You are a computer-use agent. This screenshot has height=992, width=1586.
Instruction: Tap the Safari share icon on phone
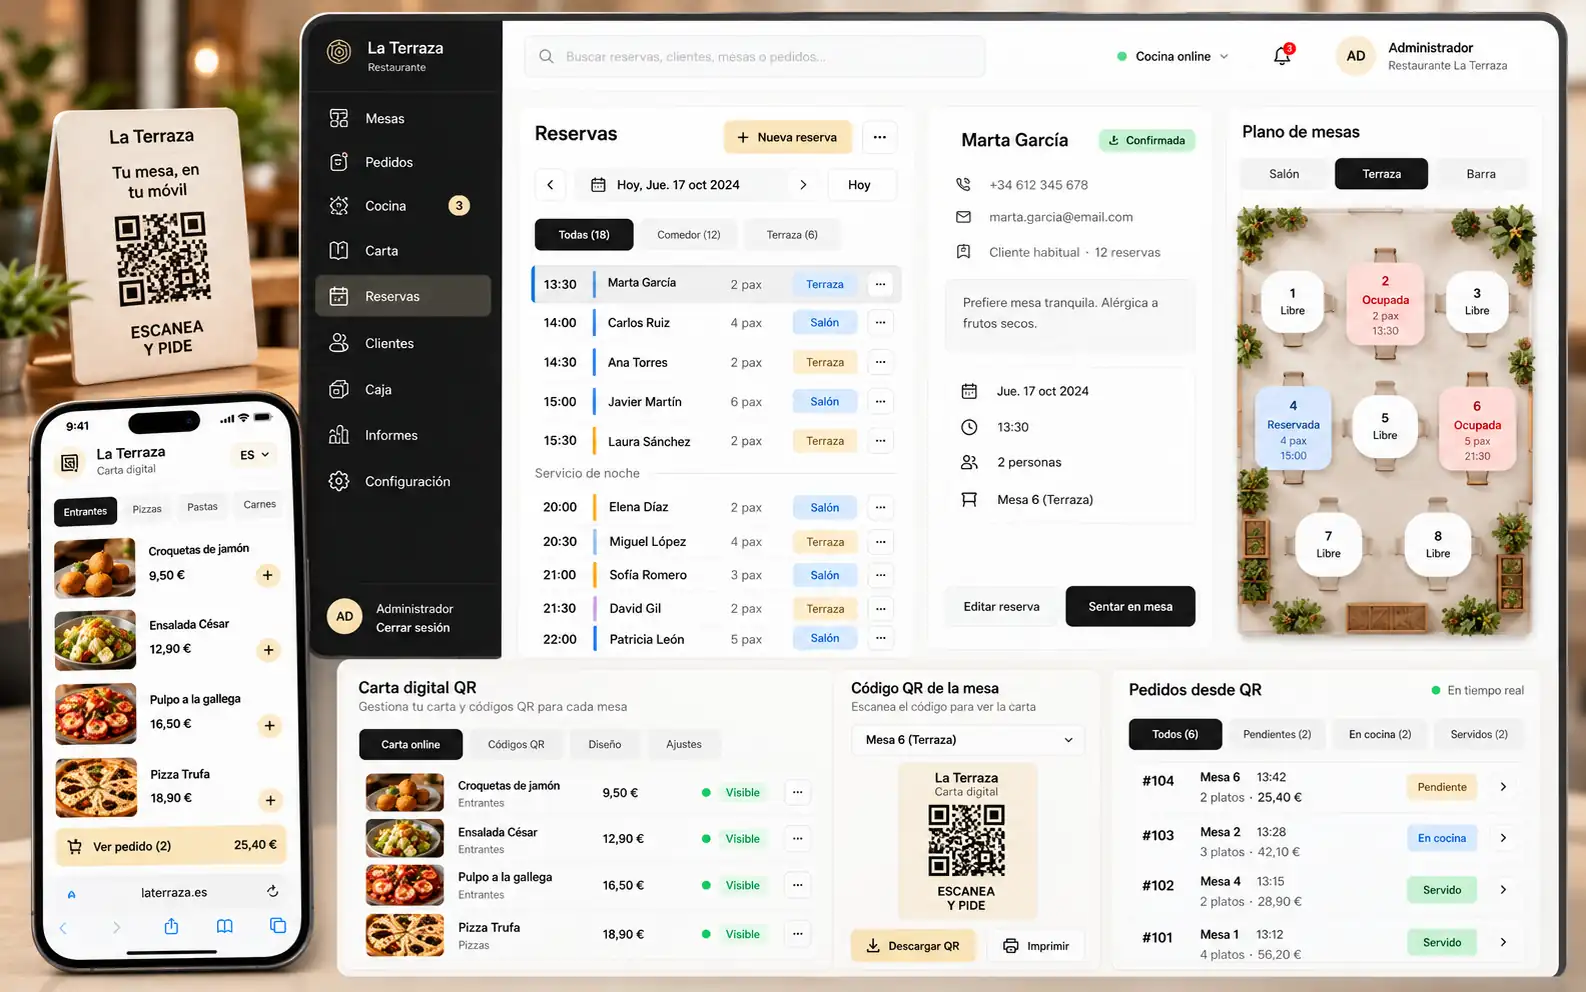tap(171, 926)
